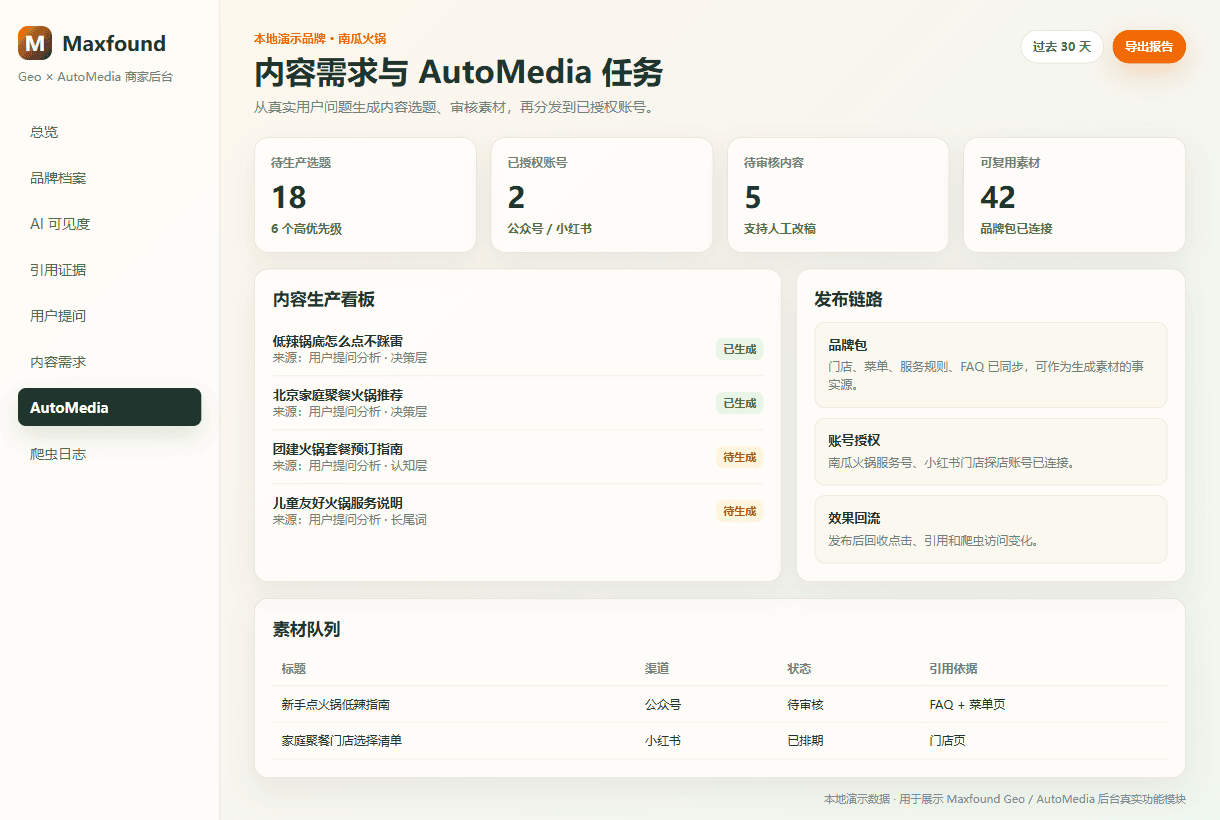Open 爬虫日志 in sidebar
Image resolution: width=1220 pixels, height=820 pixels.
[109, 454]
